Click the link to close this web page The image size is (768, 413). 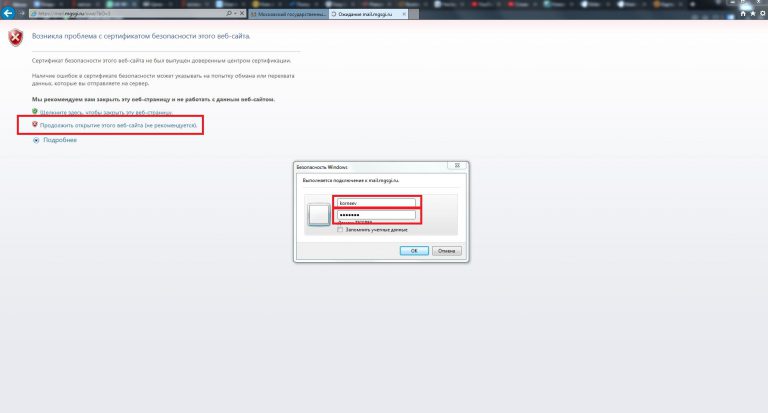click(x=106, y=113)
